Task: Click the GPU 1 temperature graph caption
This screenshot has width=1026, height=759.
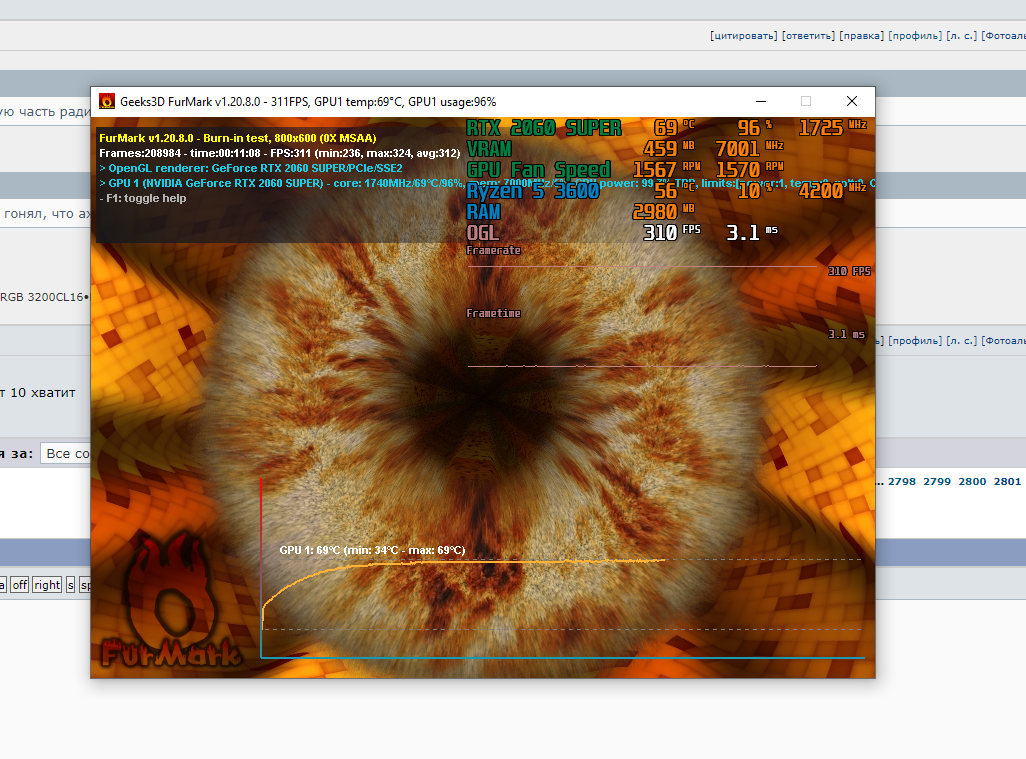Action: (x=372, y=550)
